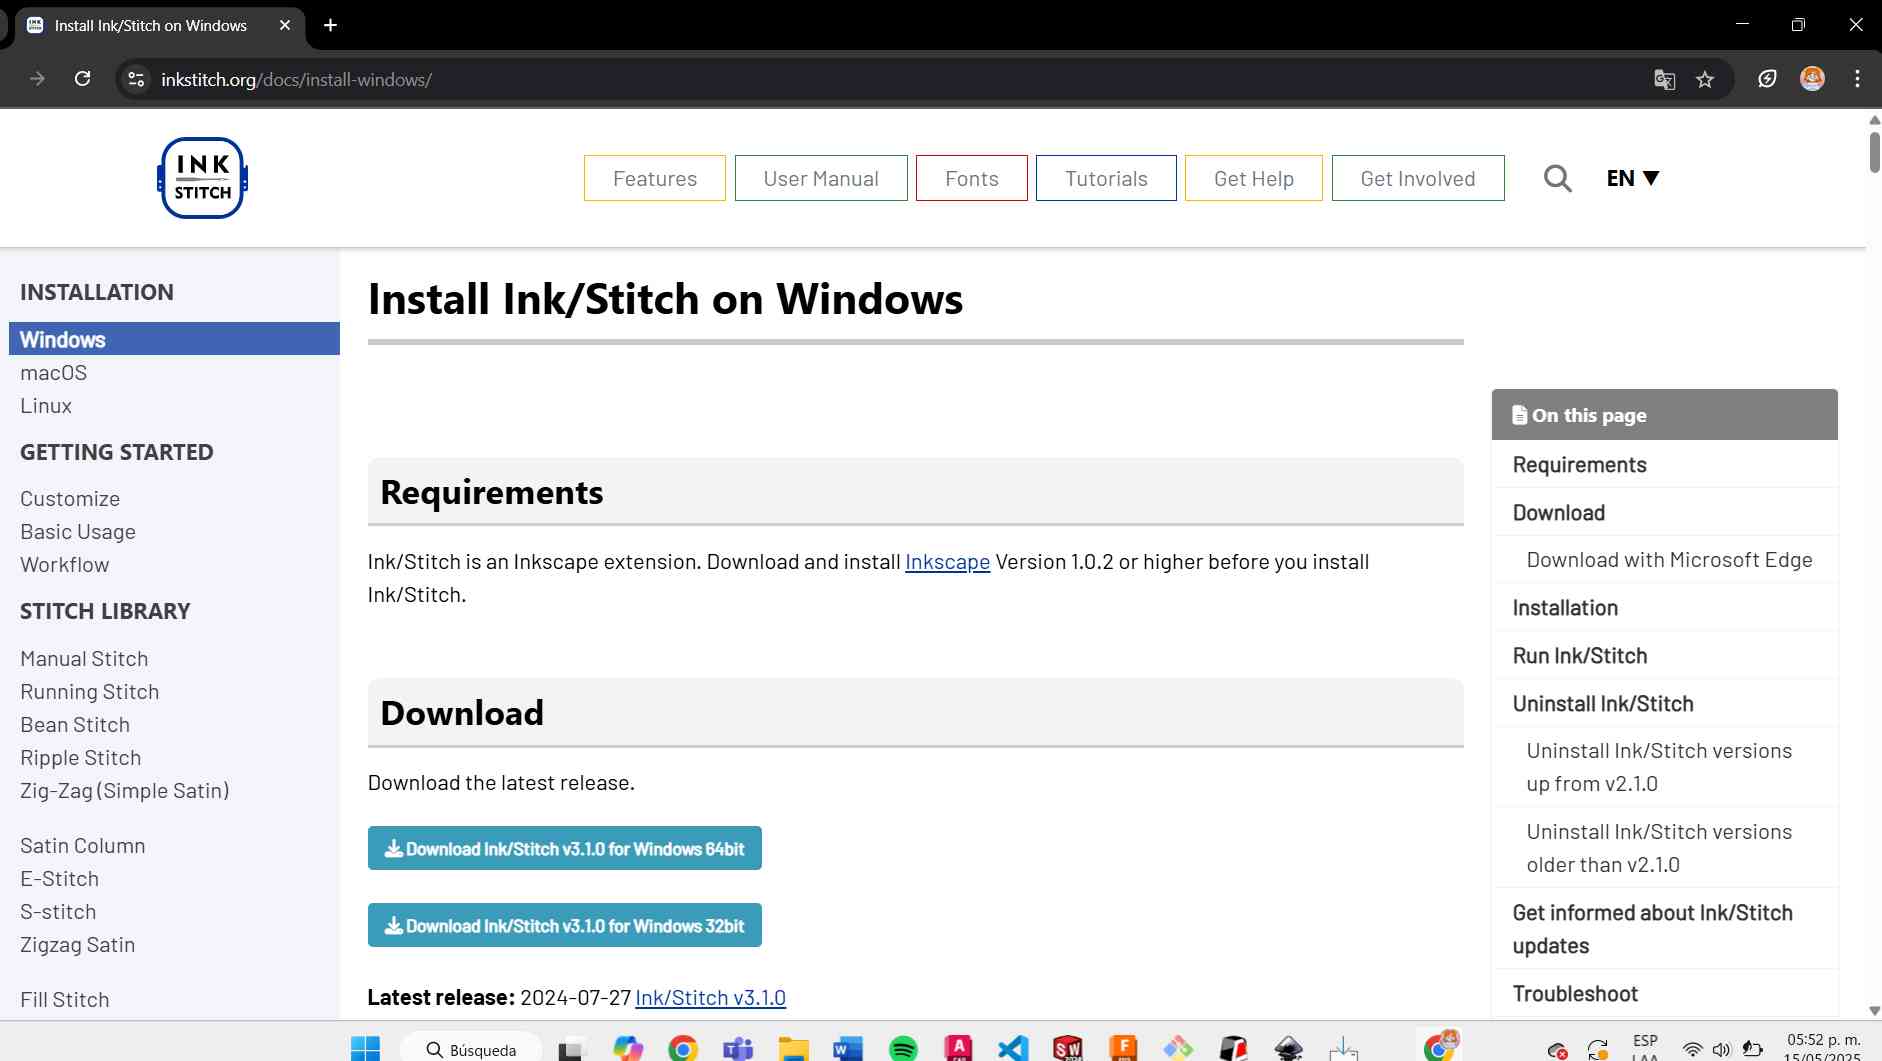Screen dimensions: 1882x1061
Task: Open Visual Studio Code from the taskbar
Action: coord(1013,1048)
